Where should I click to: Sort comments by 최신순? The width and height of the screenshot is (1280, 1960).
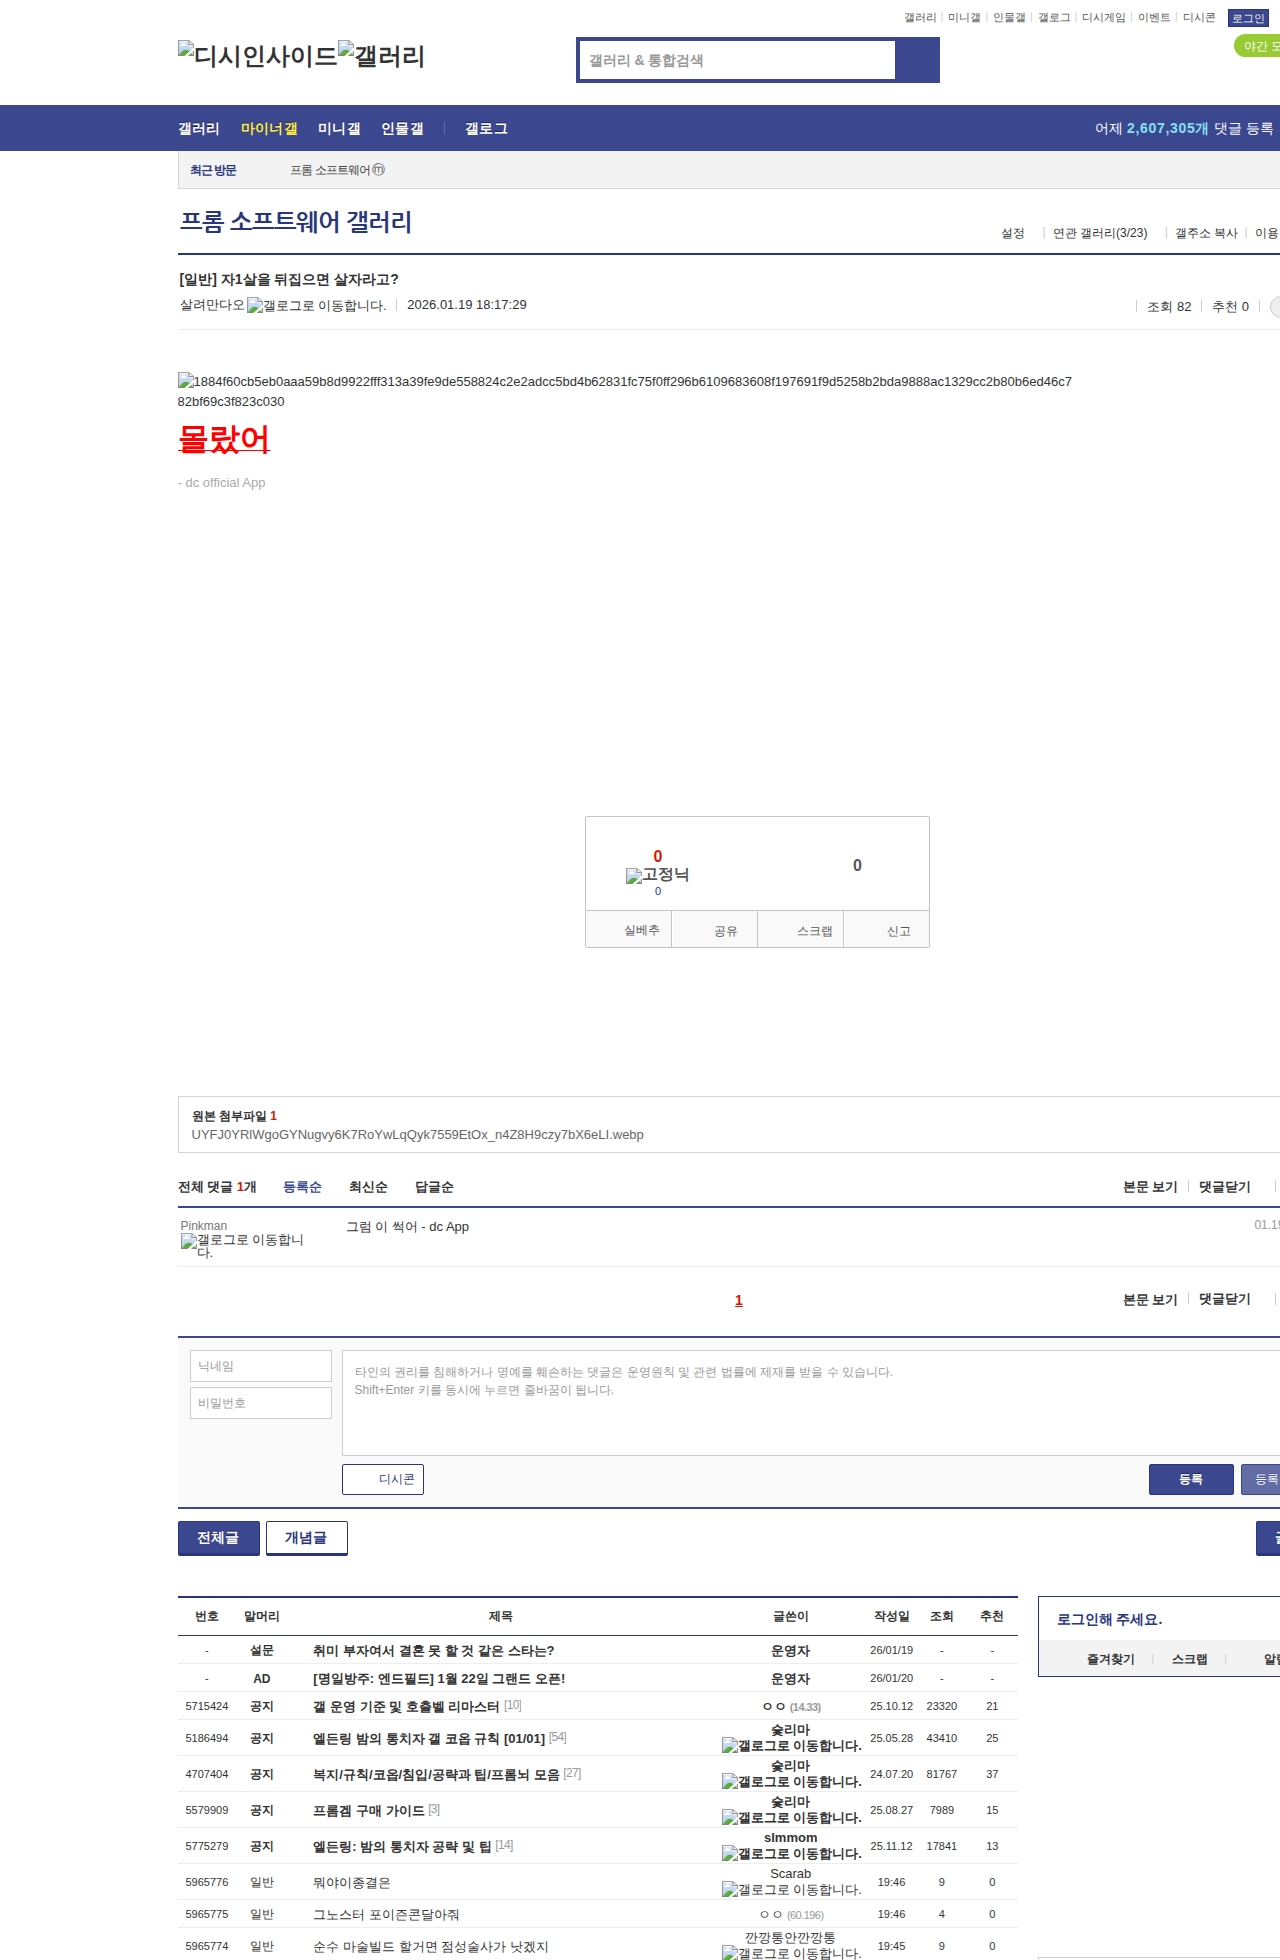(x=368, y=1187)
